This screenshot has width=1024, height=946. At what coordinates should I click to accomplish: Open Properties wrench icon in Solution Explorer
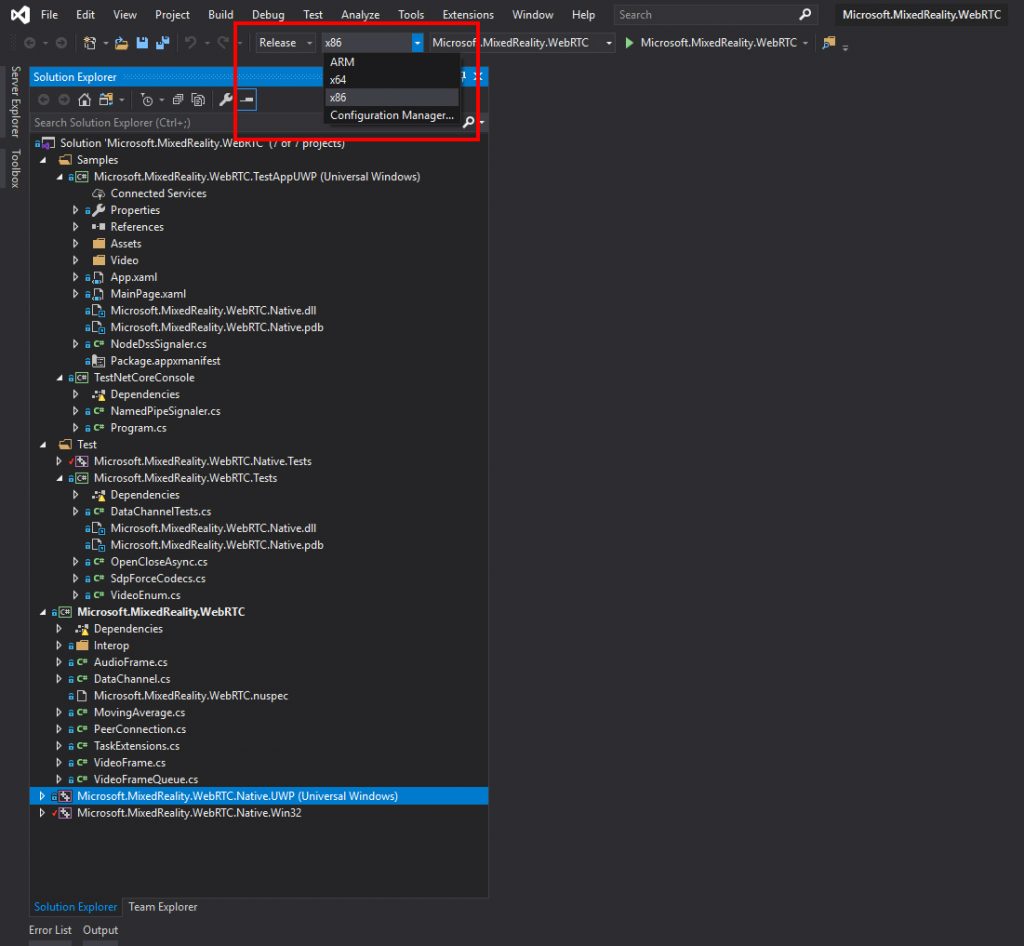(x=225, y=100)
